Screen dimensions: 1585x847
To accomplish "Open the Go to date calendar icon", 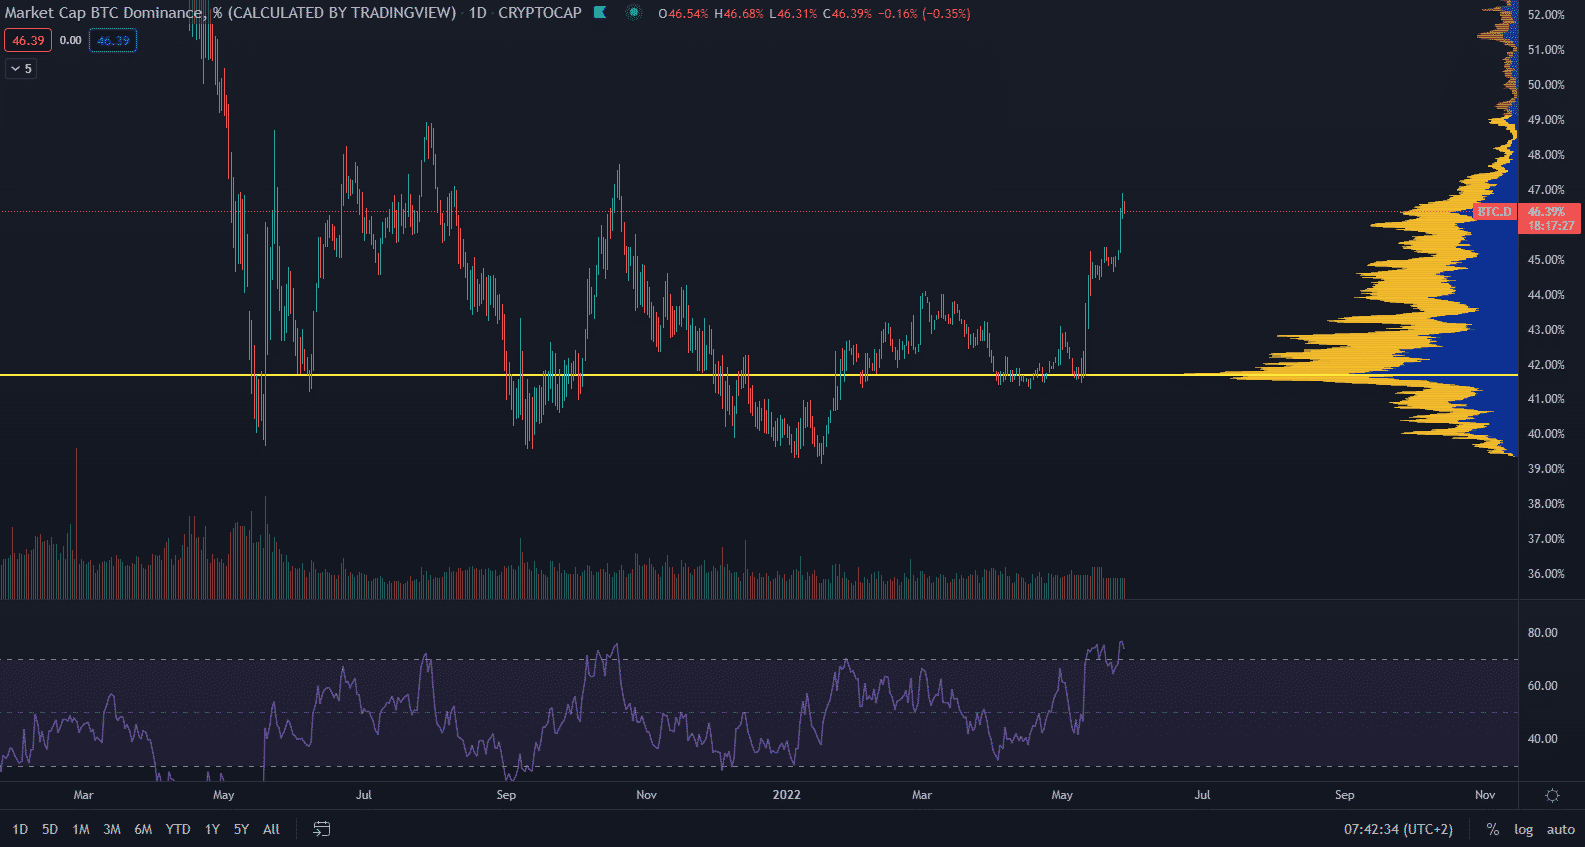I will click(x=322, y=829).
